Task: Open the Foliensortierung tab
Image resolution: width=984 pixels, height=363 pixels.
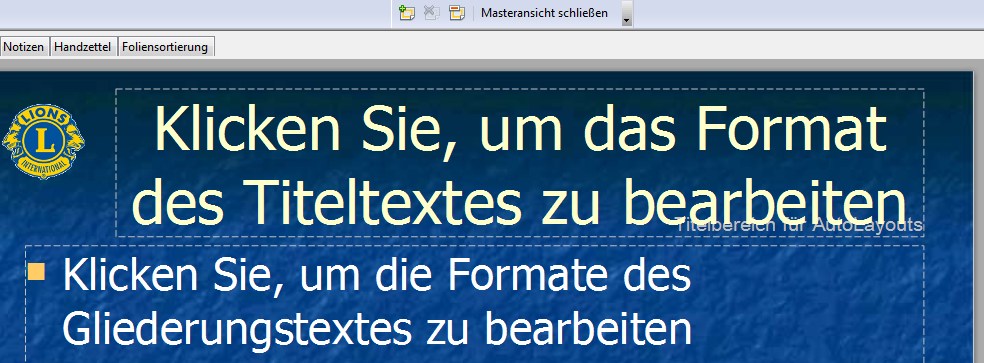Action: point(165,46)
